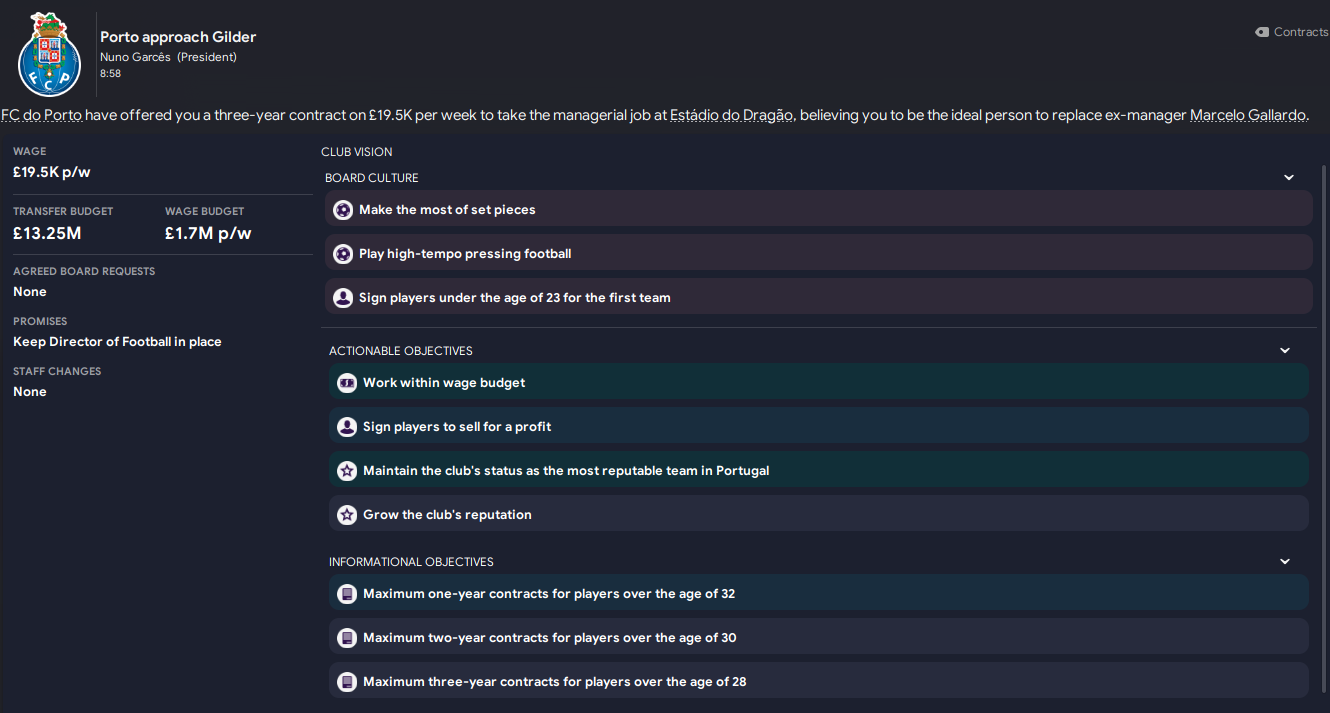The width and height of the screenshot is (1330, 713).
Task: Click the club vision vertical scrollbar
Action: (1324, 400)
